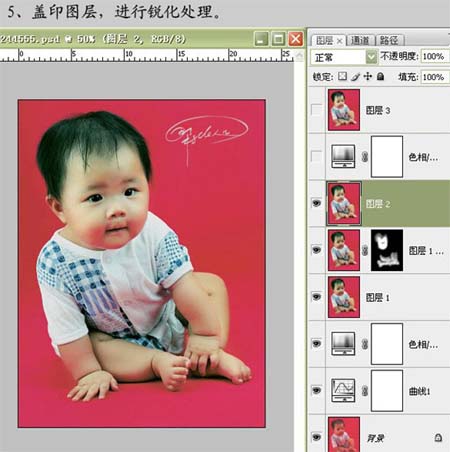The height and width of the screenshot is (452, 450).
Task: Click the mask link chain on lower 色相 layer
Action: coord(365,344)
